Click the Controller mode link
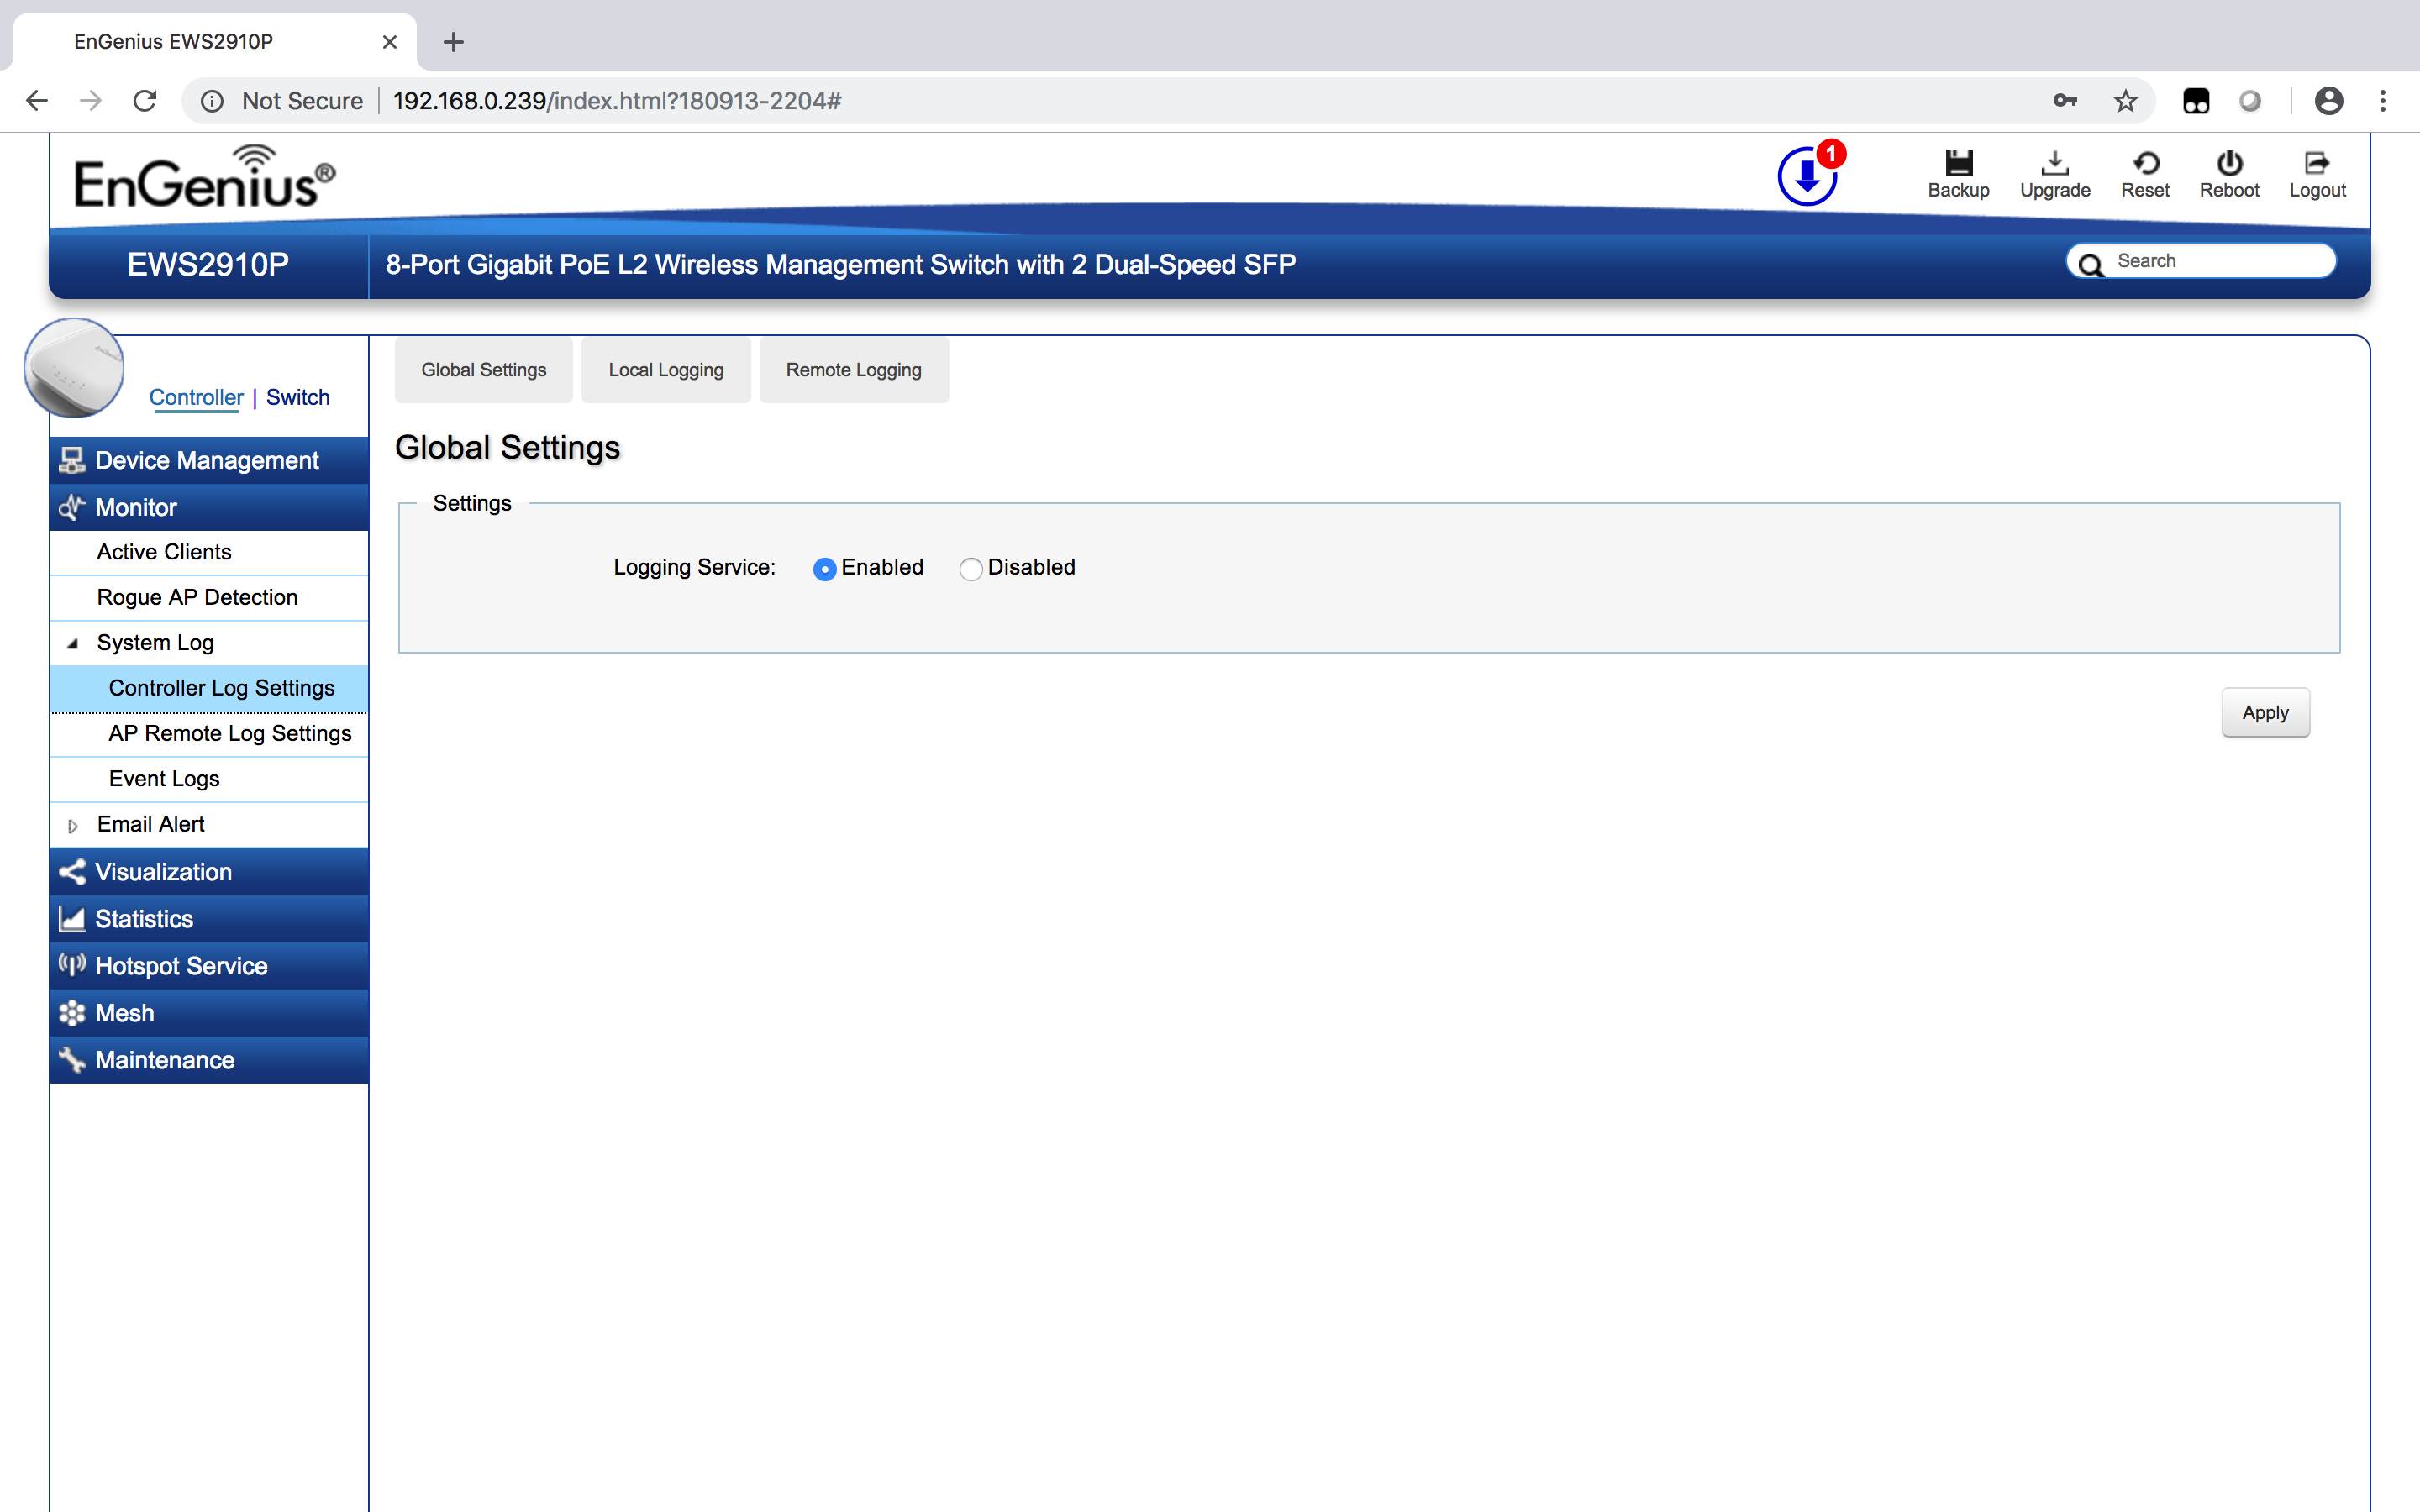Image resolution: width=2420 pixels, height=1512 pixels. [196, 397]
